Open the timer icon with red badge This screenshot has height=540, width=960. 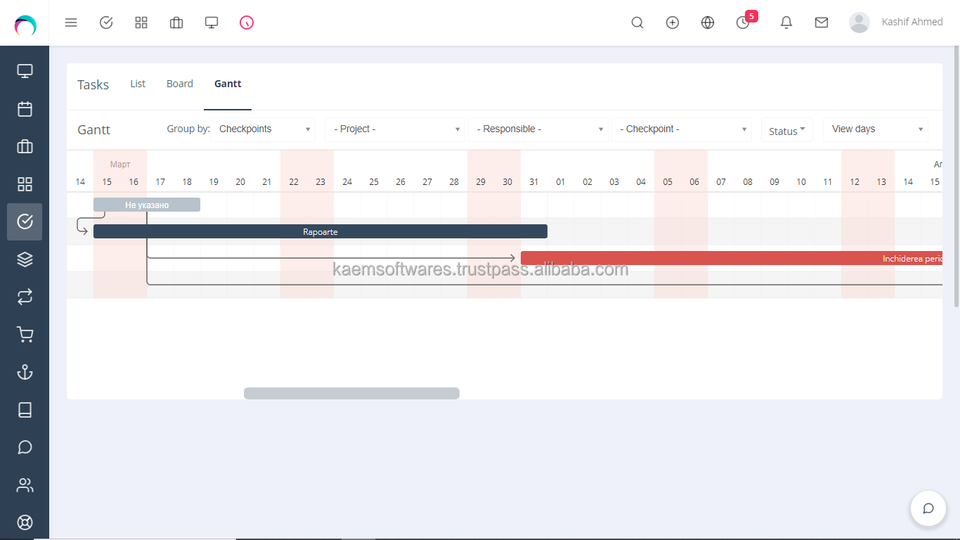click(x=745, y=21)
